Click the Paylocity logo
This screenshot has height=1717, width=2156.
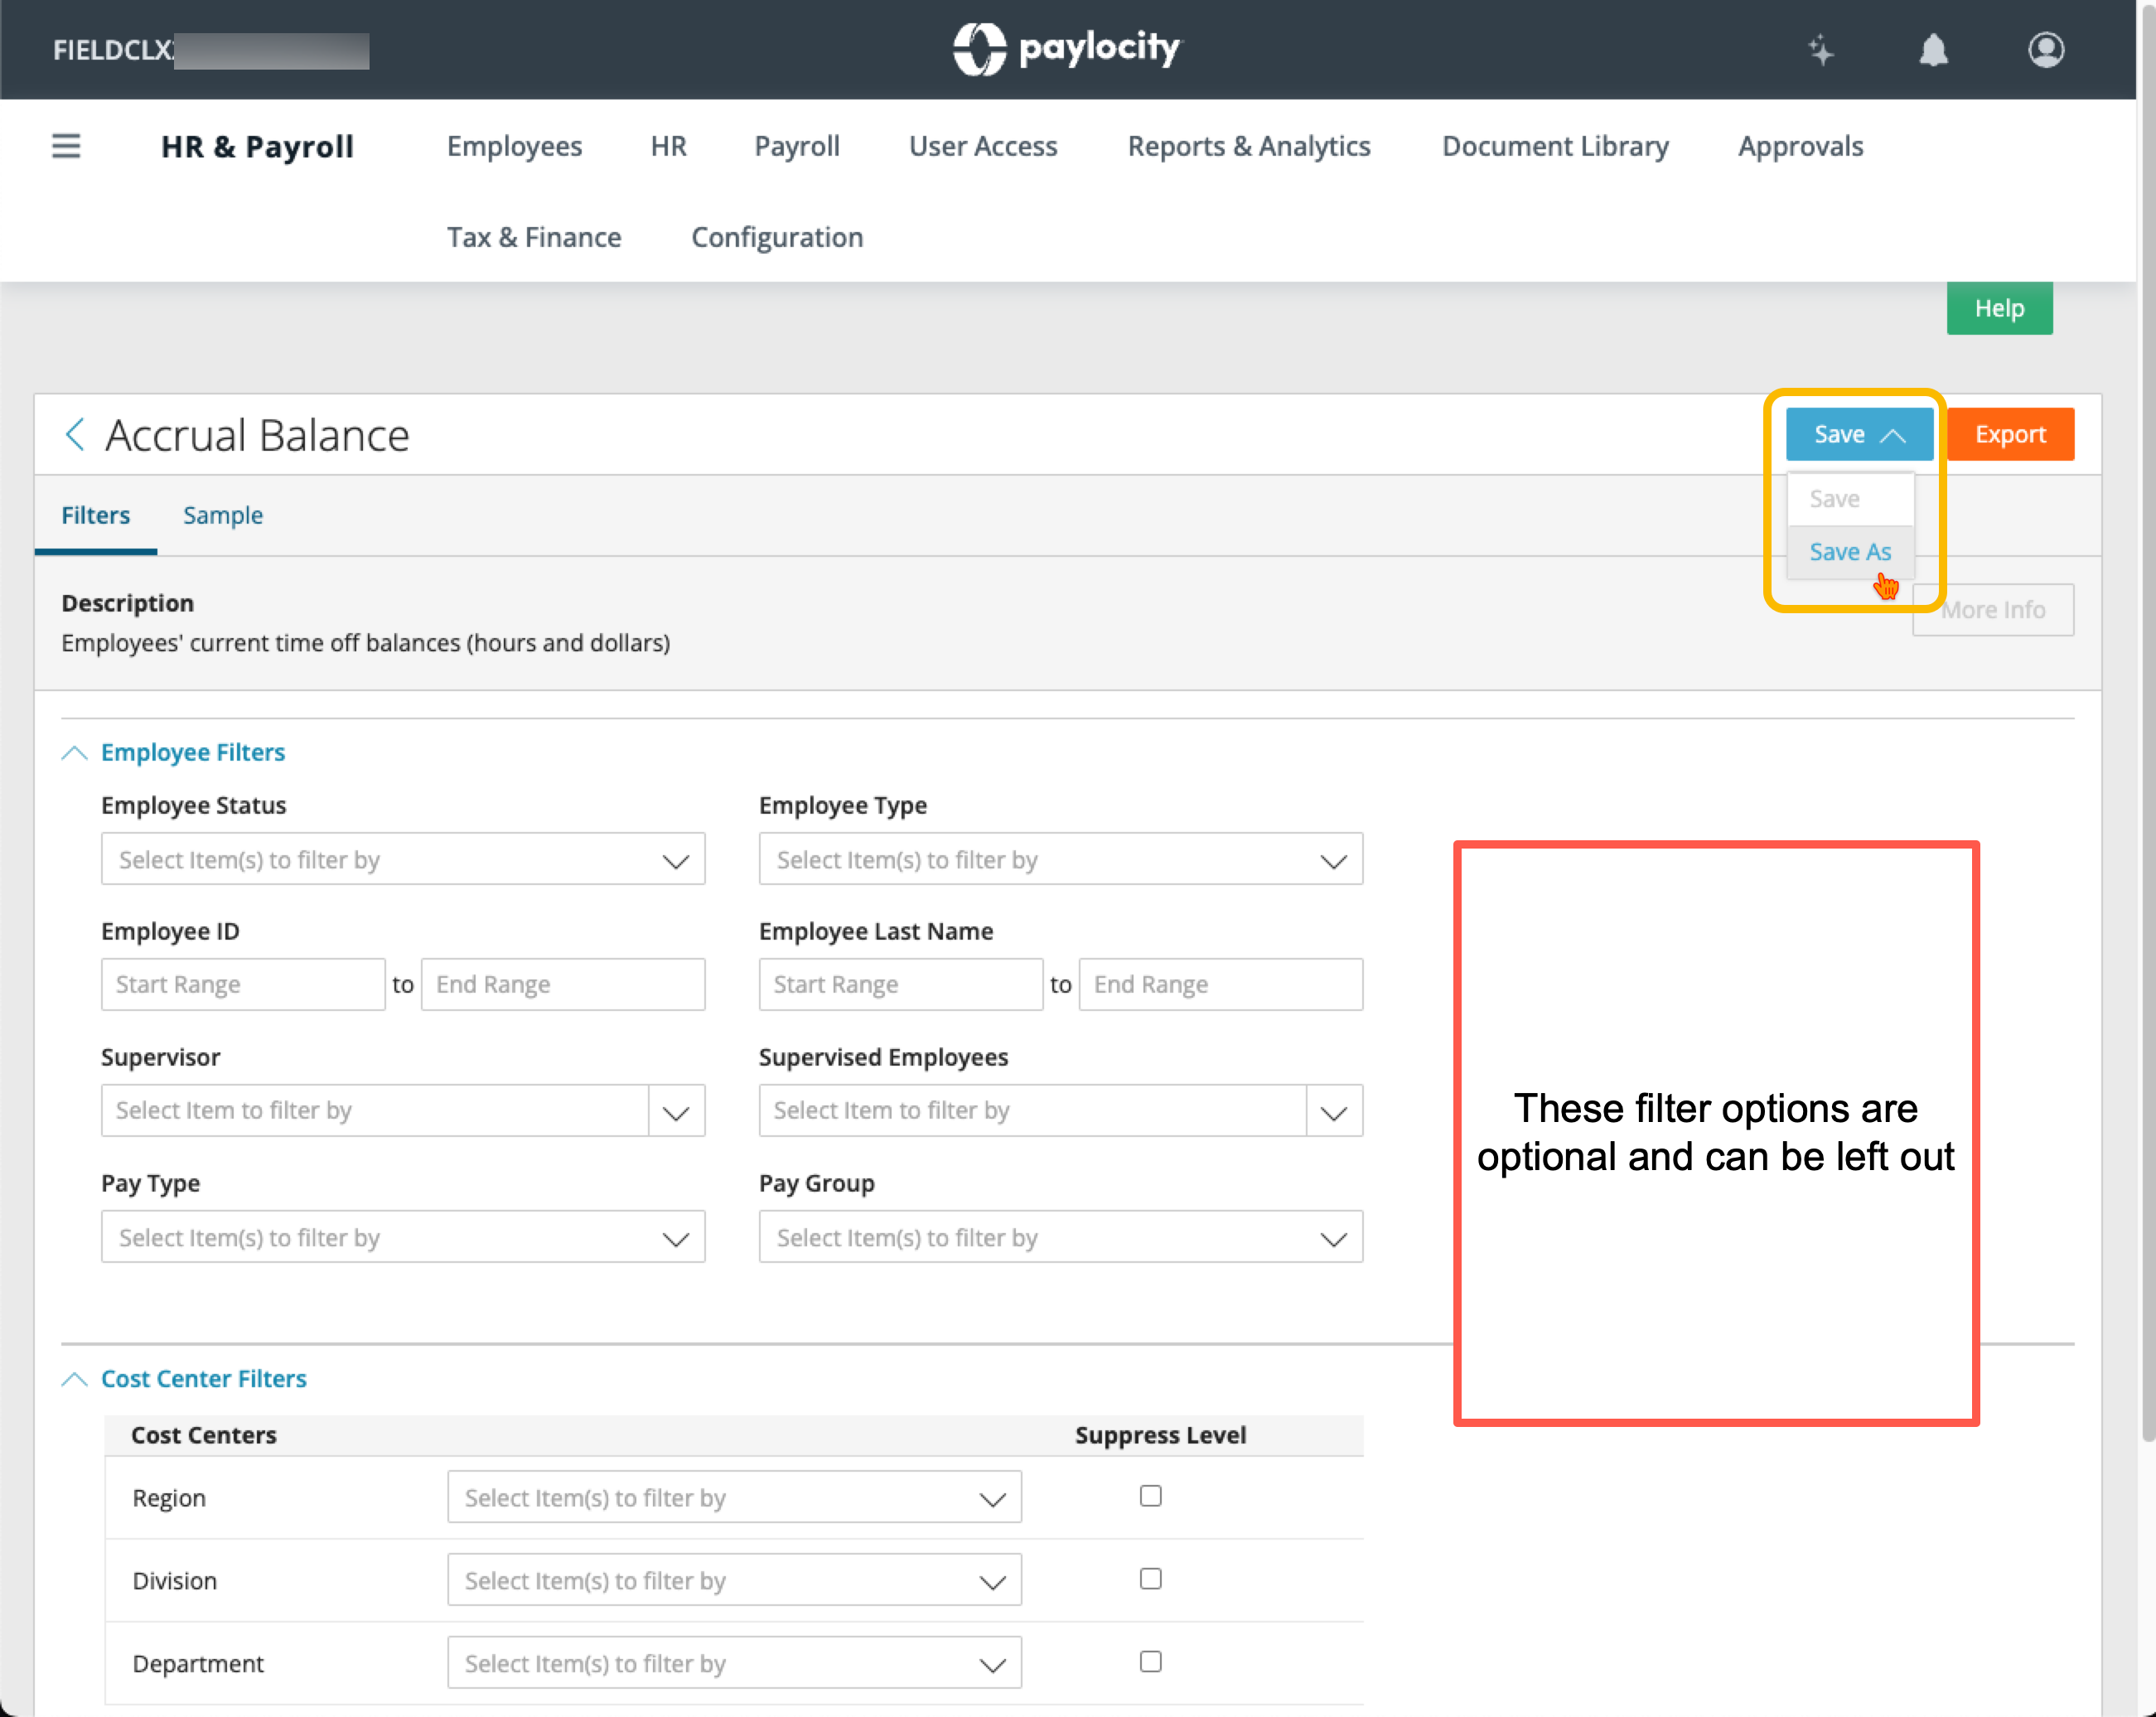click(x=1066, y=48)
